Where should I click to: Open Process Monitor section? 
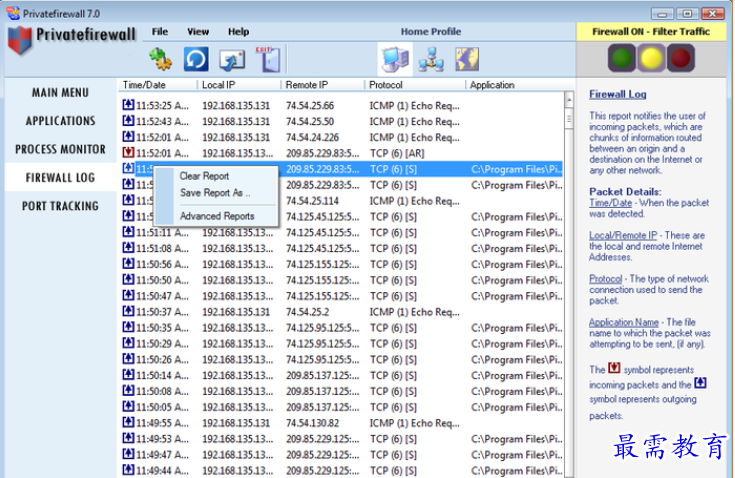click(x=60, y=149)
